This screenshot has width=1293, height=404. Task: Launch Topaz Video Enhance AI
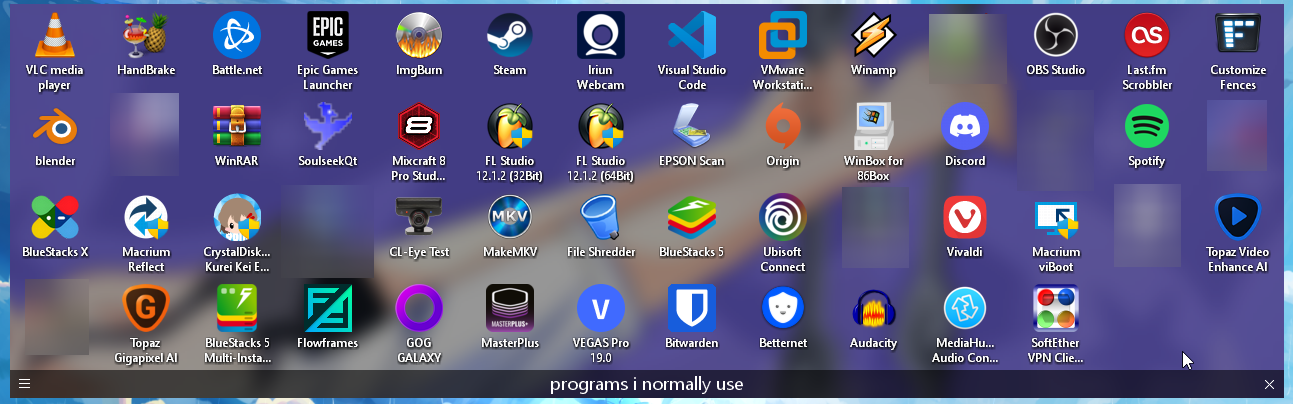[1238, 219]
